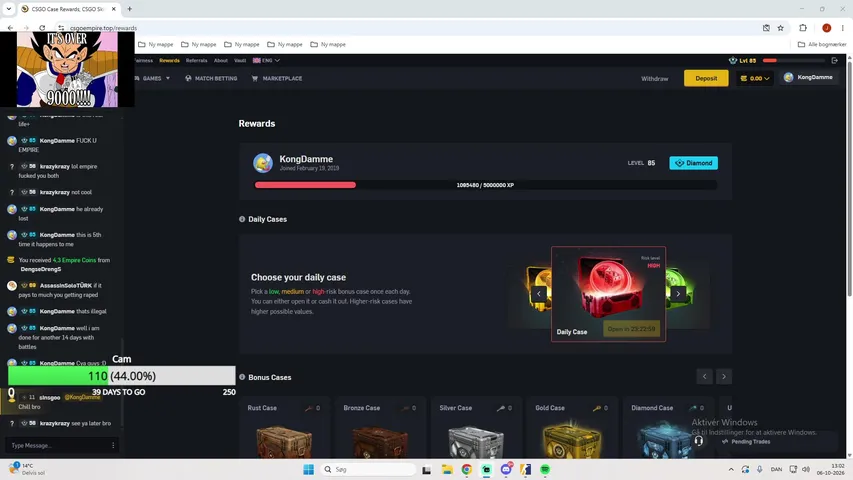Open the first Ny mappe bookmark folder

click(x=156, y=44)
